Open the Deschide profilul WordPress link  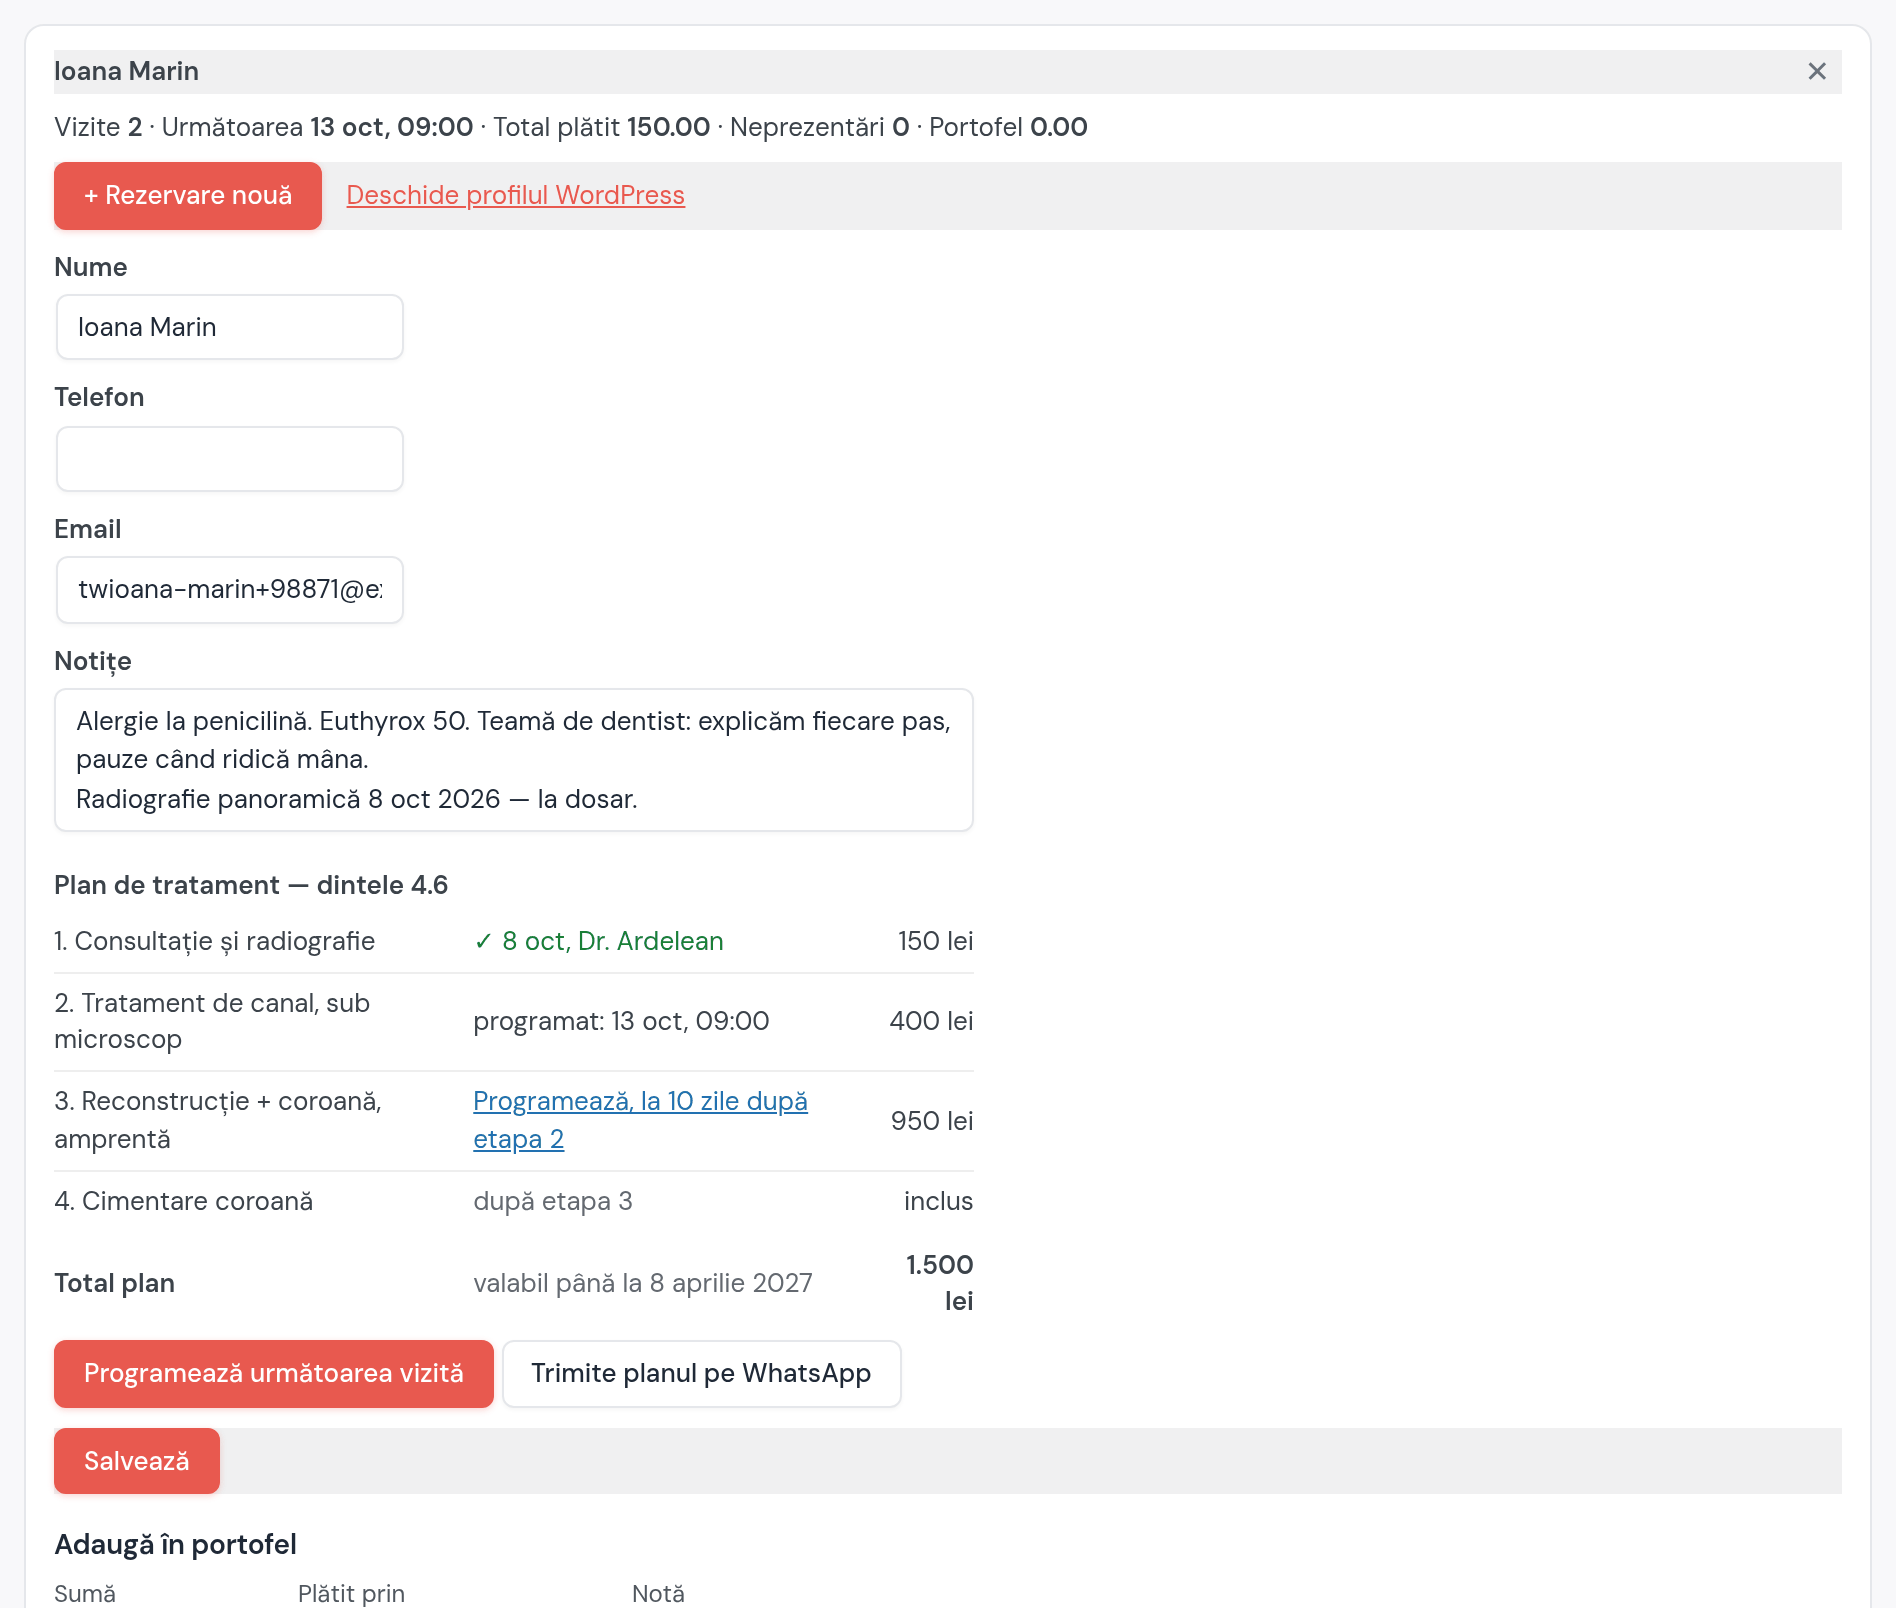point(515,195)
